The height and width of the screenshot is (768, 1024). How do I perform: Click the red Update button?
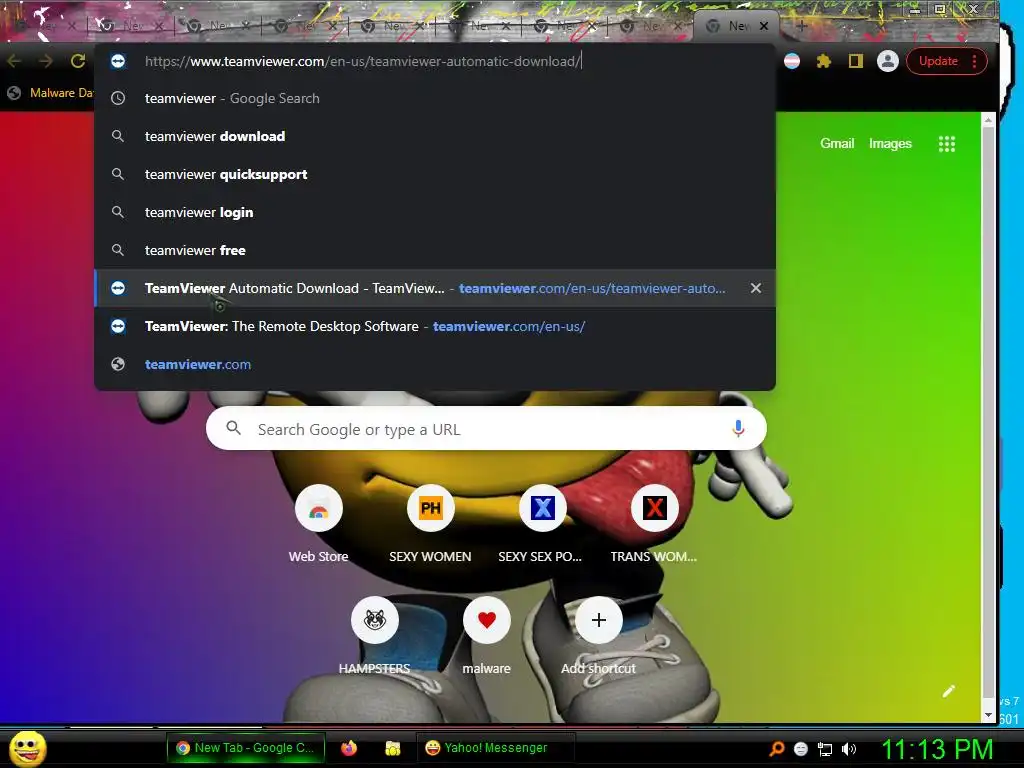pyautogui.click(x=938, y=61)
